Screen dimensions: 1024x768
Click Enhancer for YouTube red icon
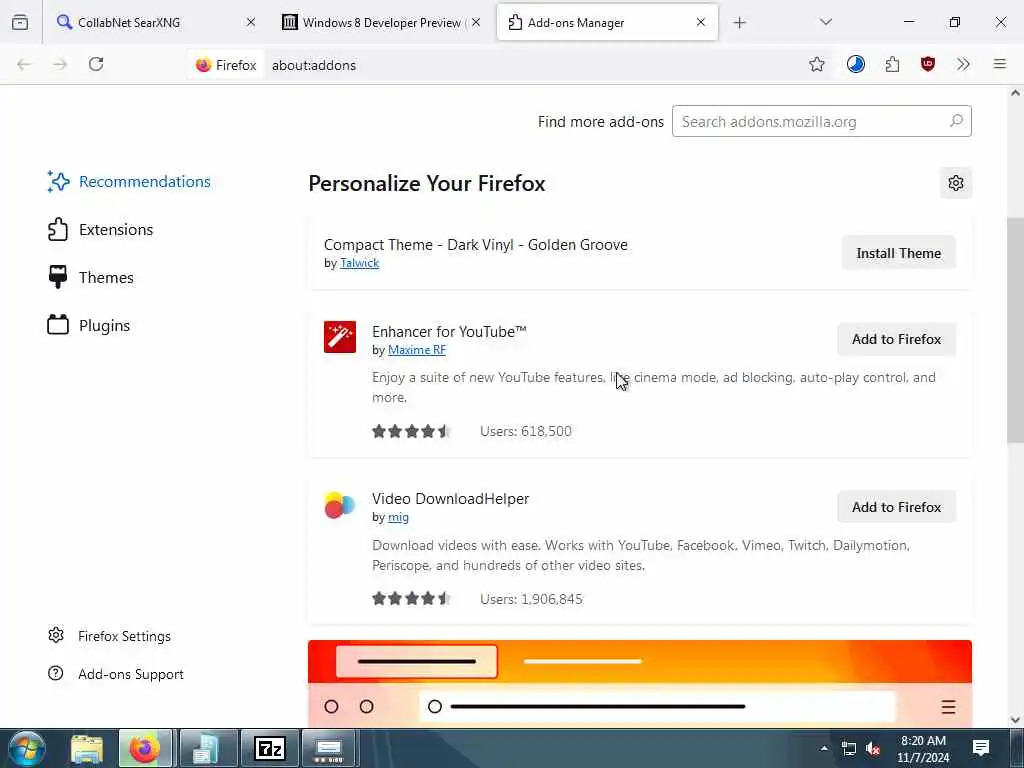(340, 337)
